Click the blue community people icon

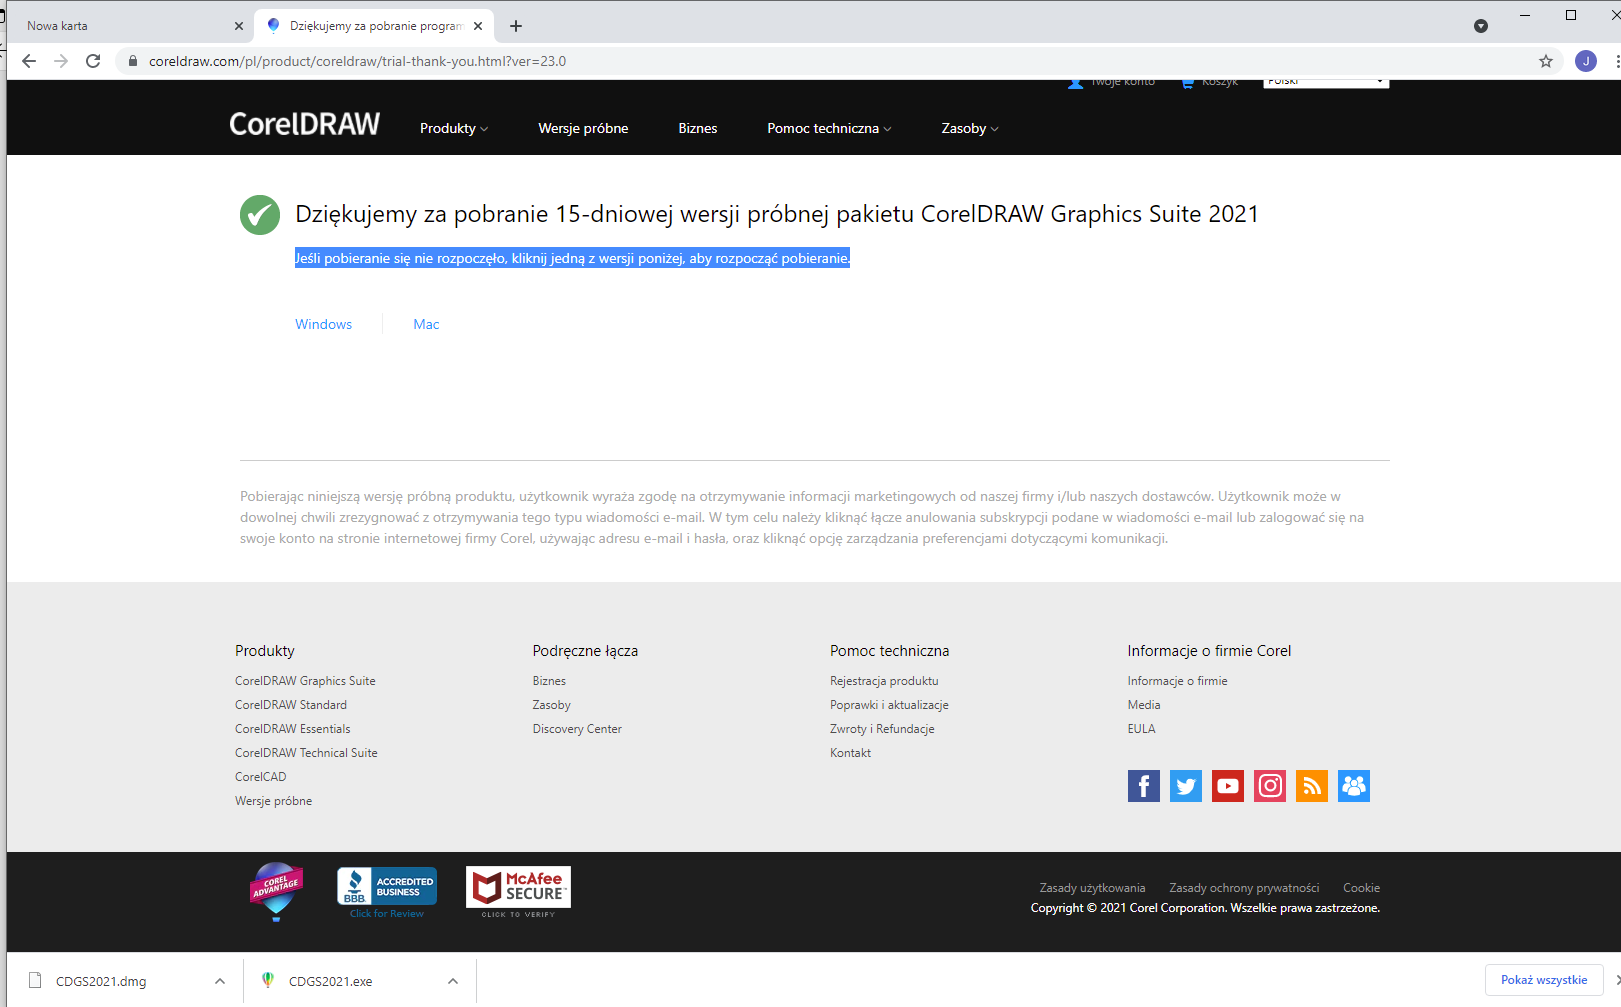pos(1353,786)
